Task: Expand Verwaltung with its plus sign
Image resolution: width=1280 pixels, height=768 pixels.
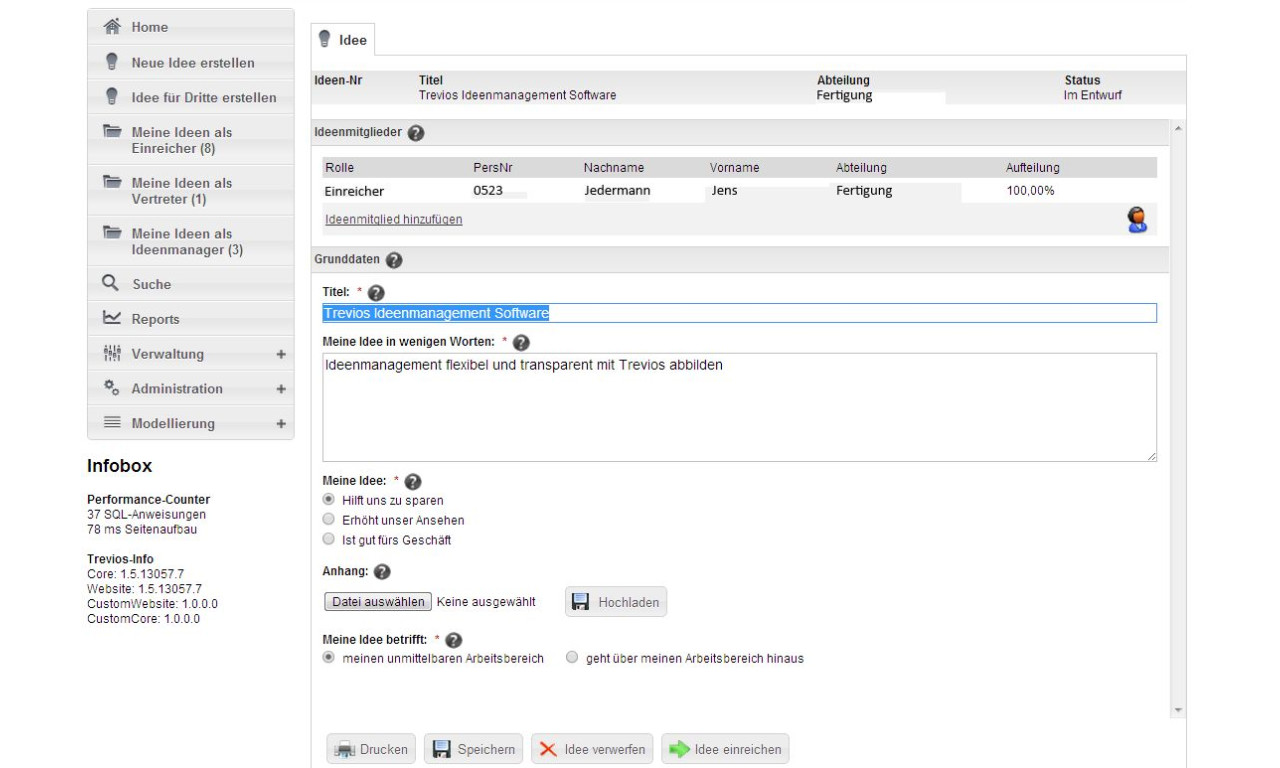Action: click(281, 354)
